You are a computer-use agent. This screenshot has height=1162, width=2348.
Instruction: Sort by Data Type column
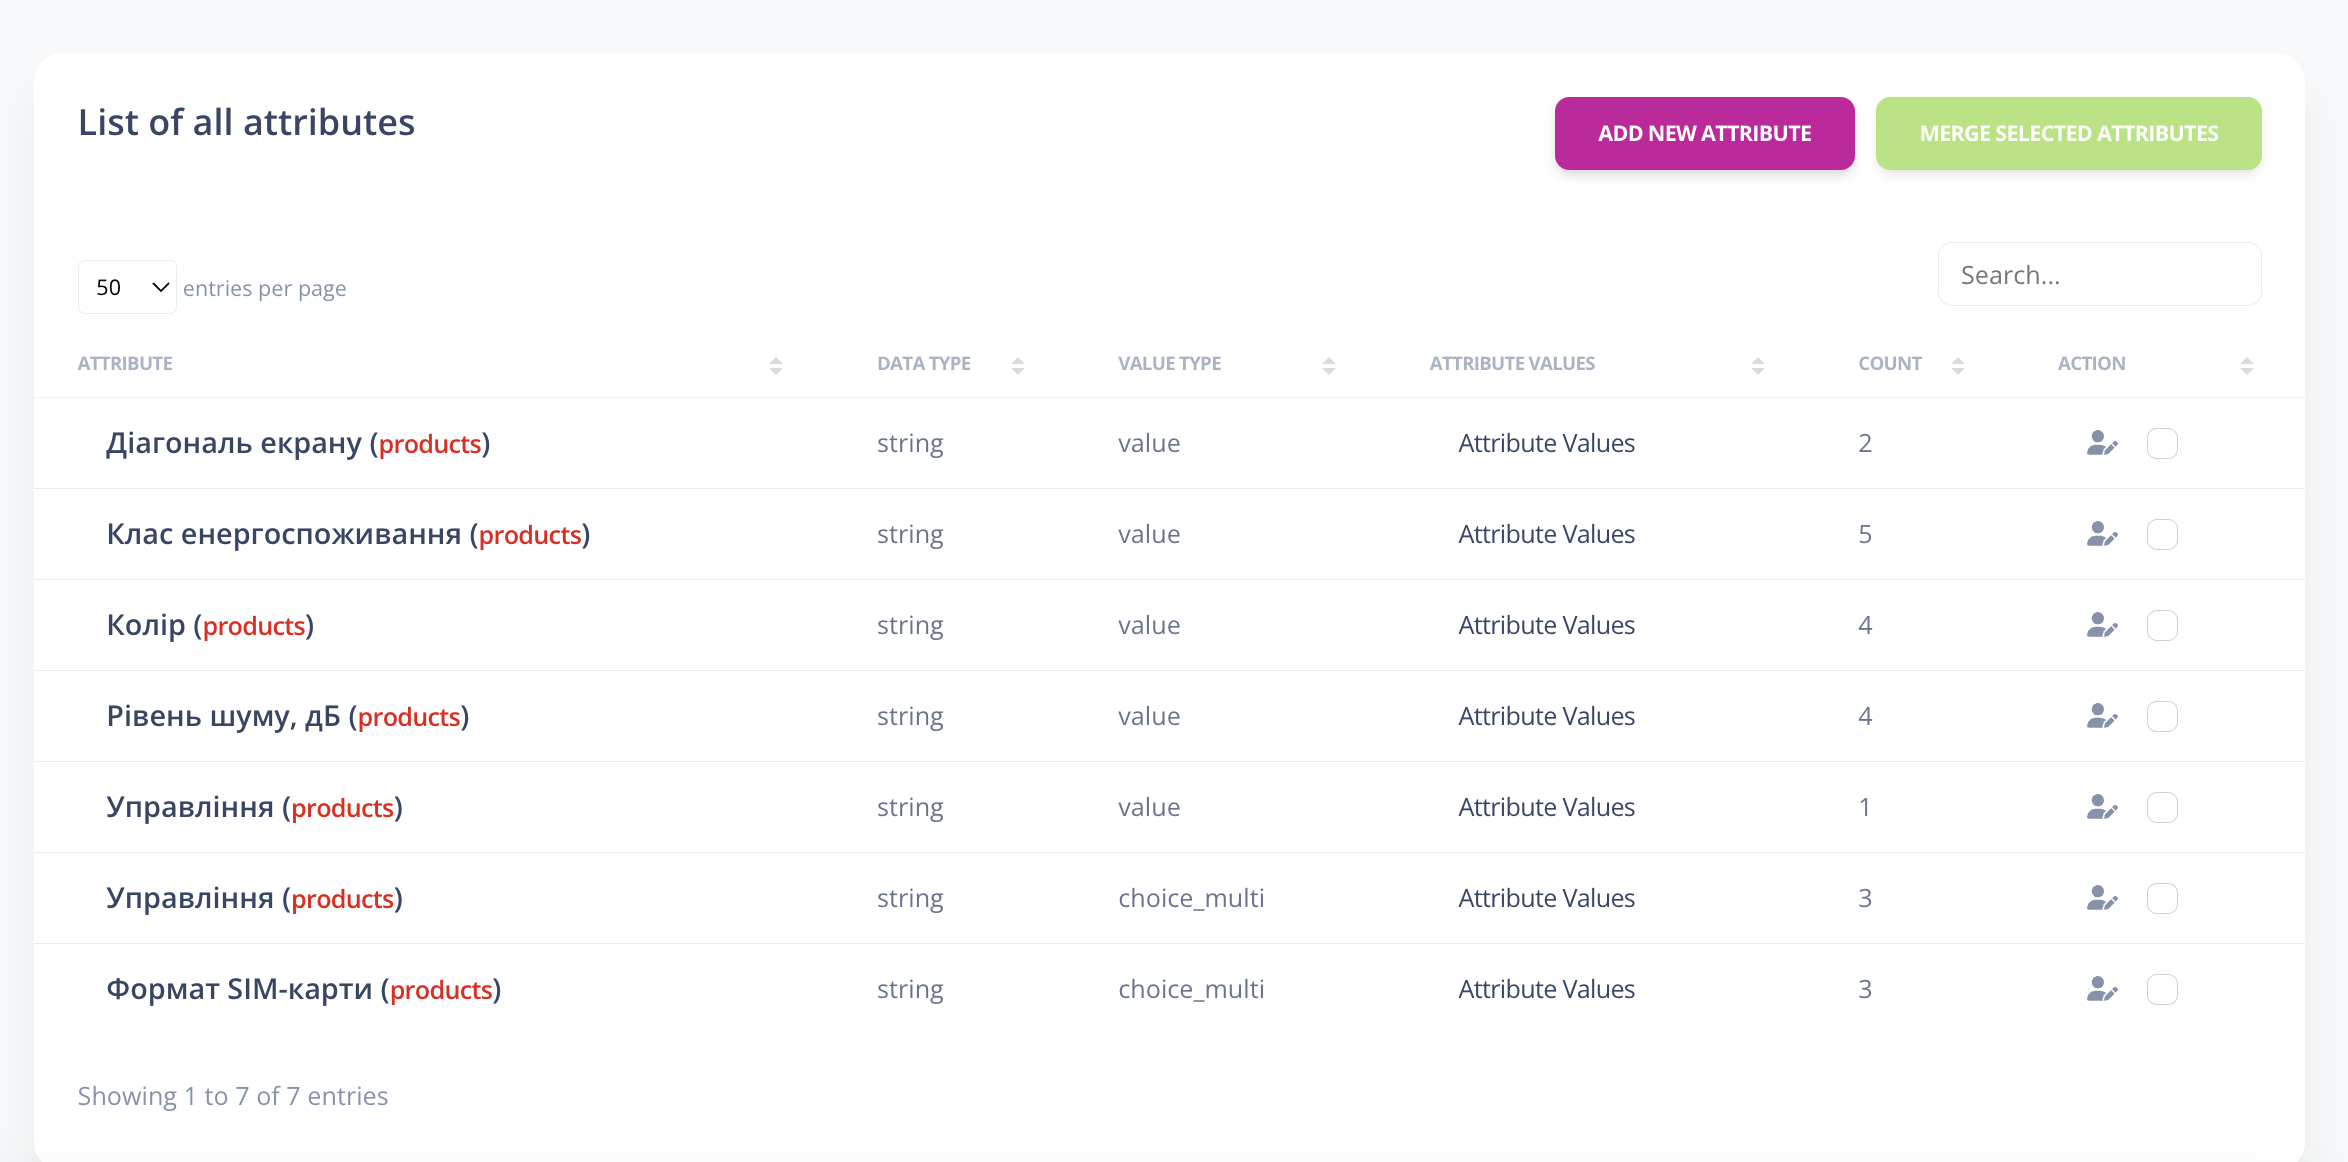point(924,364)
